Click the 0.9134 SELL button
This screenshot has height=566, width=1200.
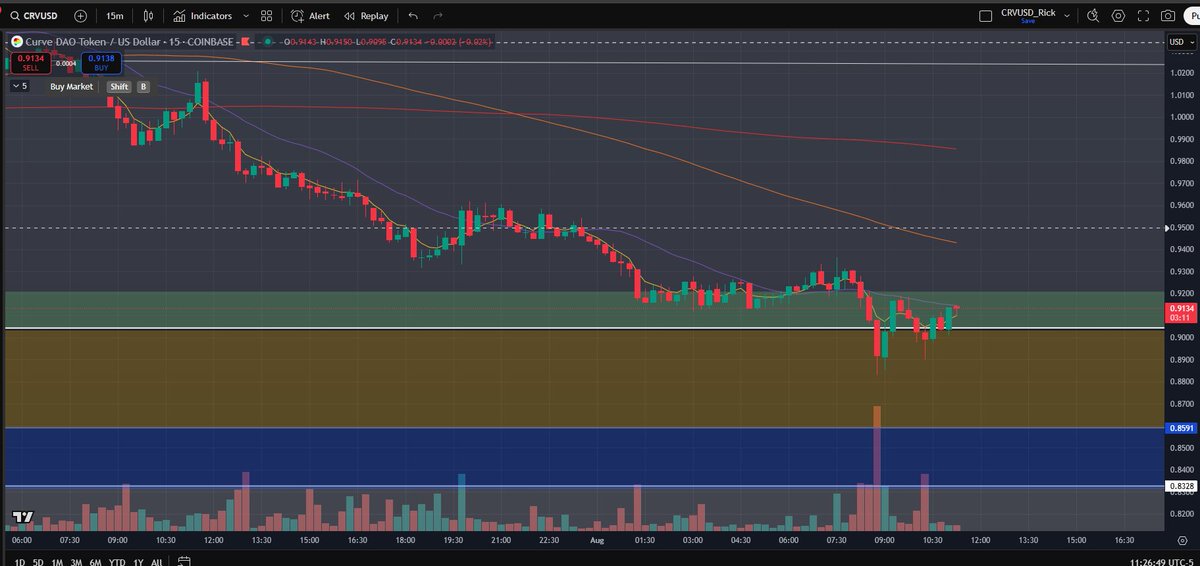[x=30, y=62]
